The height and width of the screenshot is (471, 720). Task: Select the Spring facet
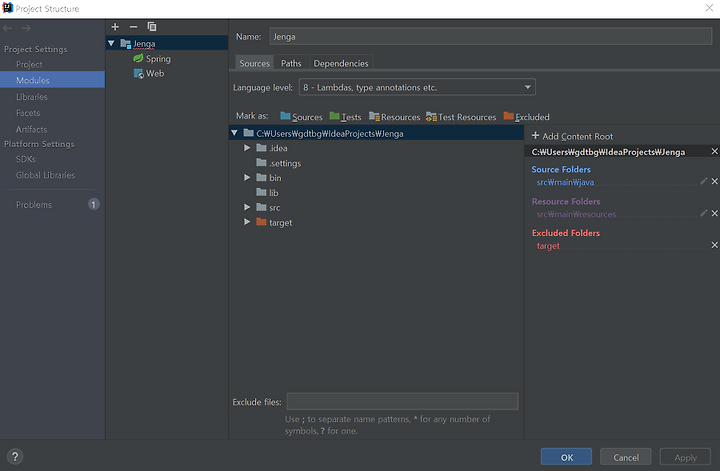point(152,59)
